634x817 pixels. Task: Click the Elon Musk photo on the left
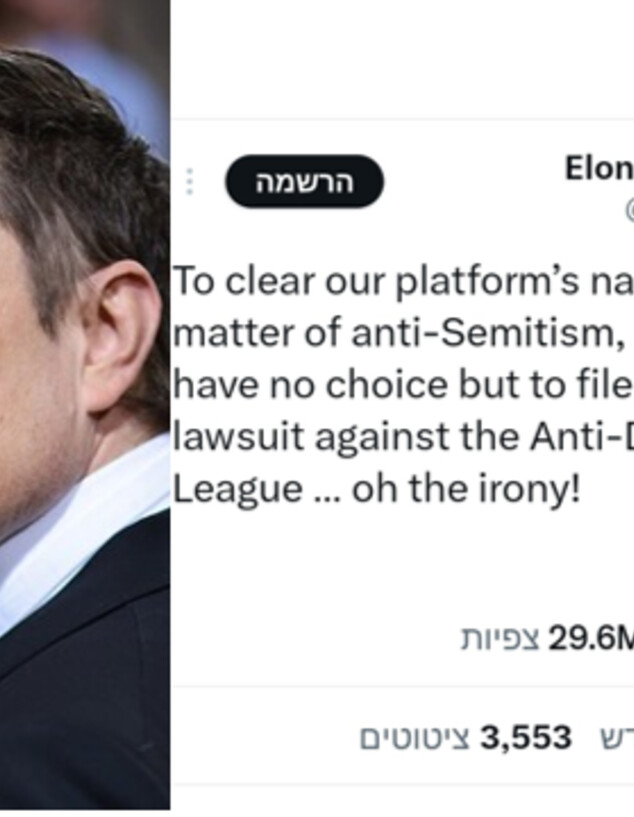tap(85, 400)
